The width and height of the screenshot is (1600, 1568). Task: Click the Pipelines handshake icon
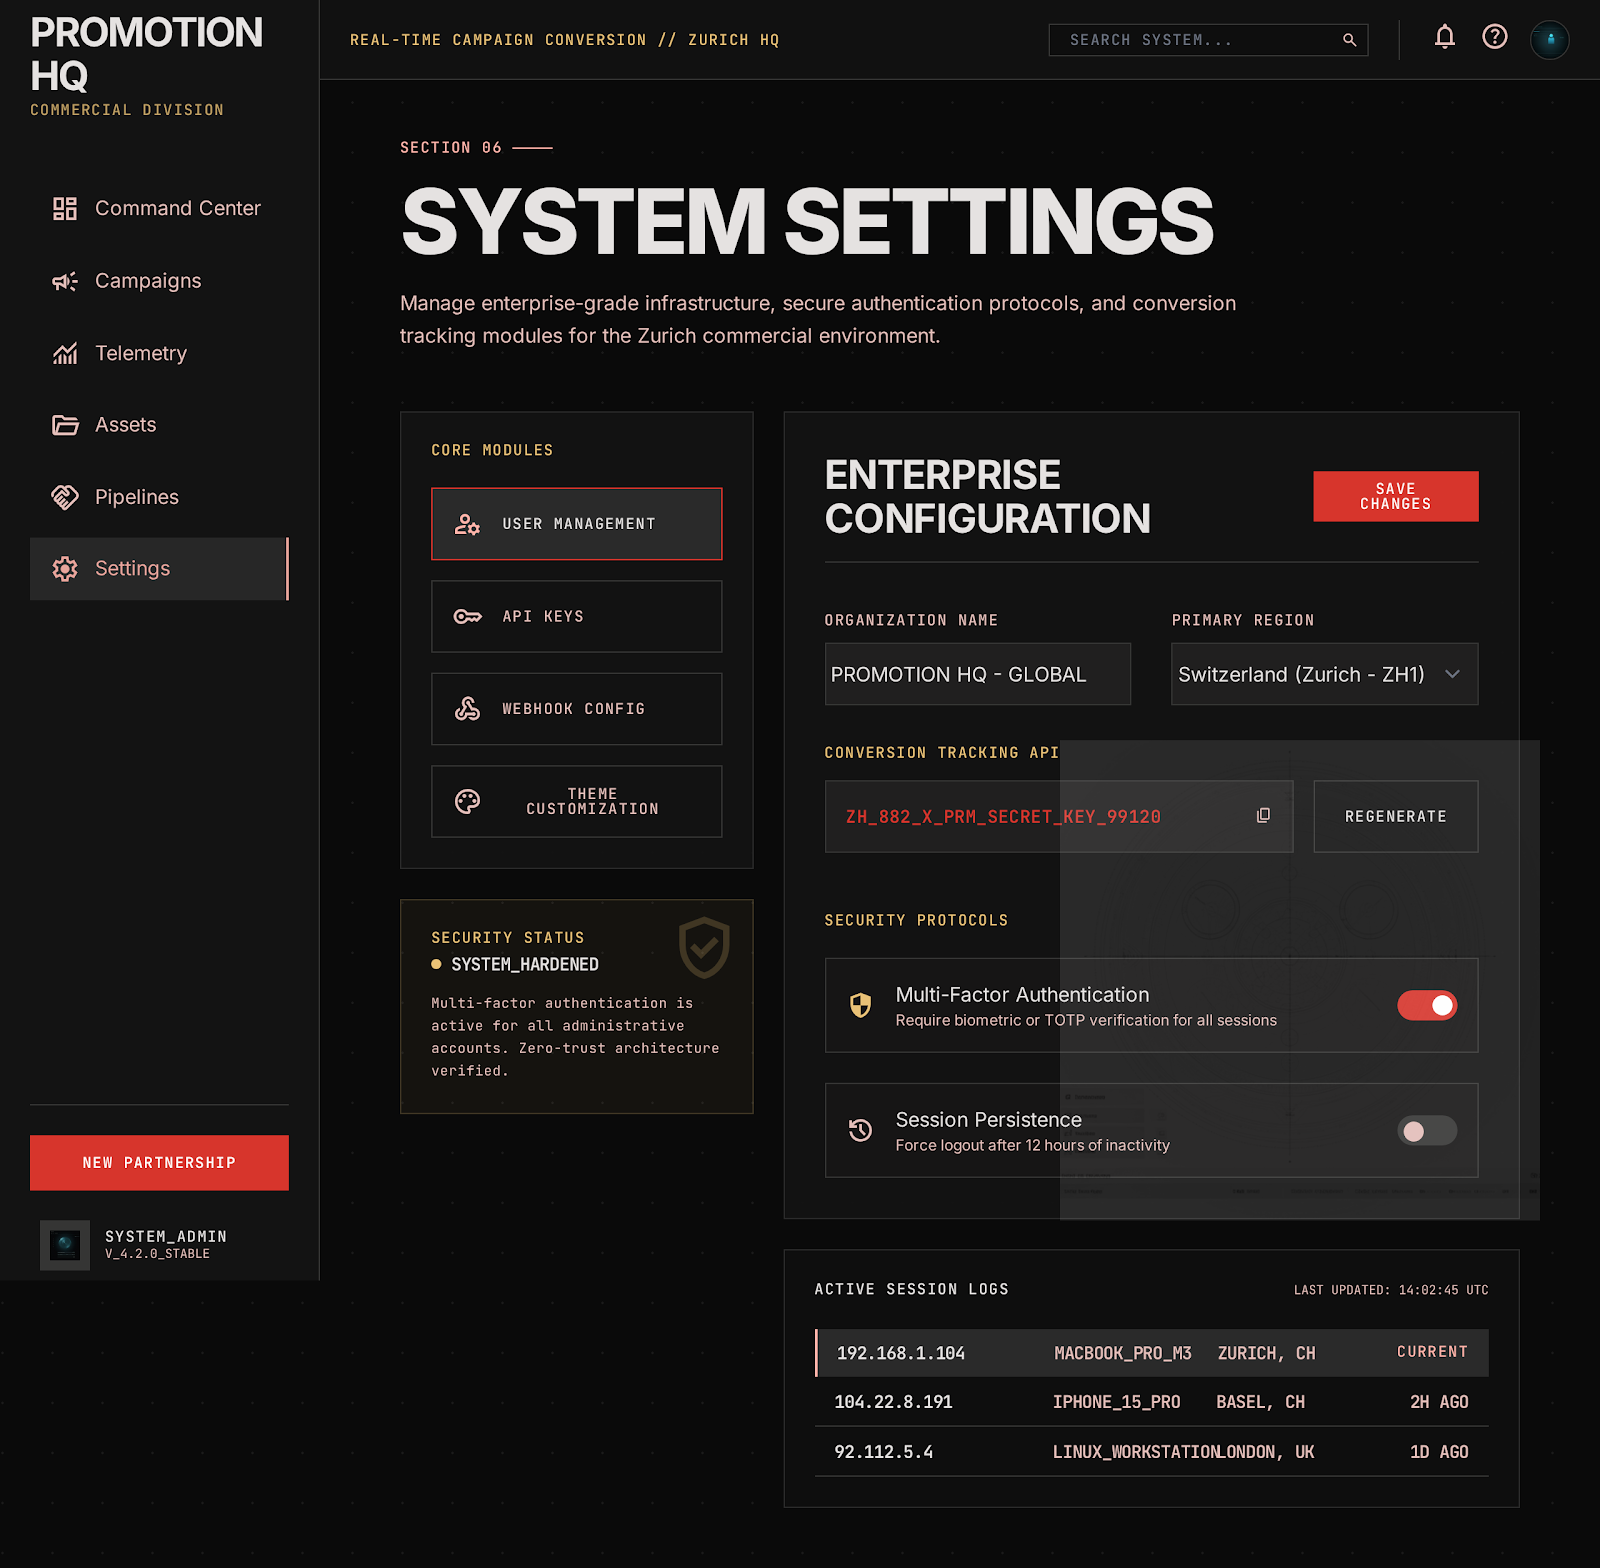[65, 497]
